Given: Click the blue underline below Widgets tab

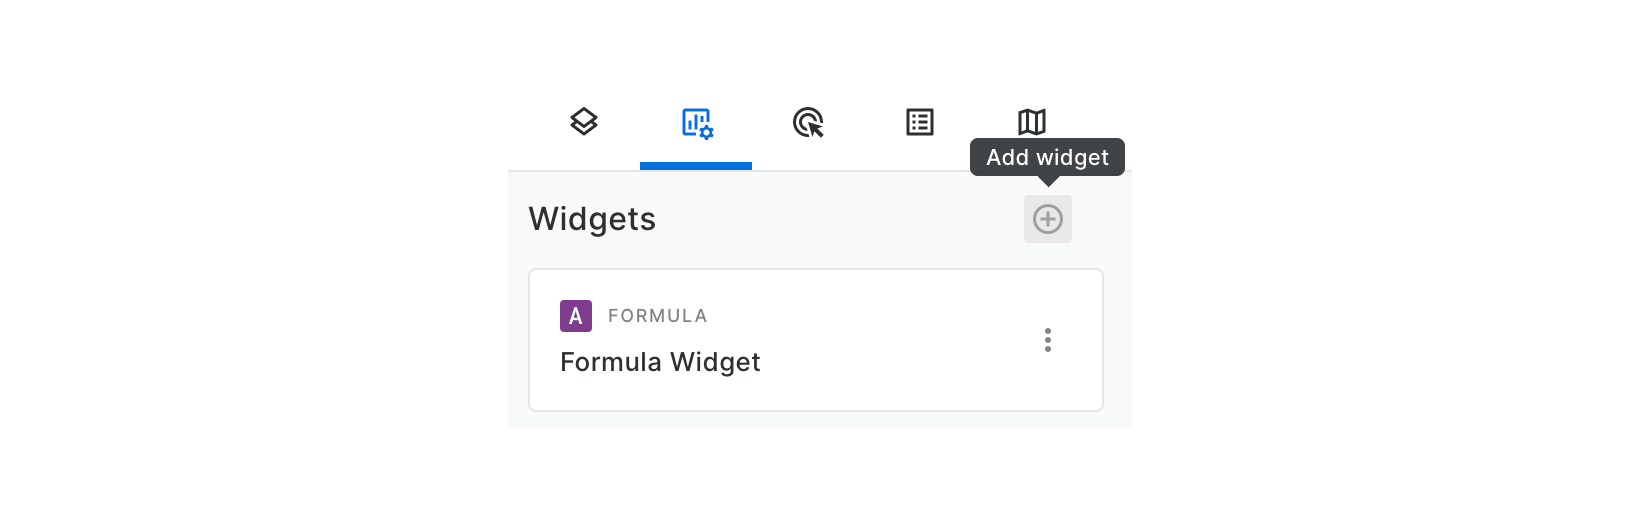Looking at the screenshot, I should [x=696, y=166].
